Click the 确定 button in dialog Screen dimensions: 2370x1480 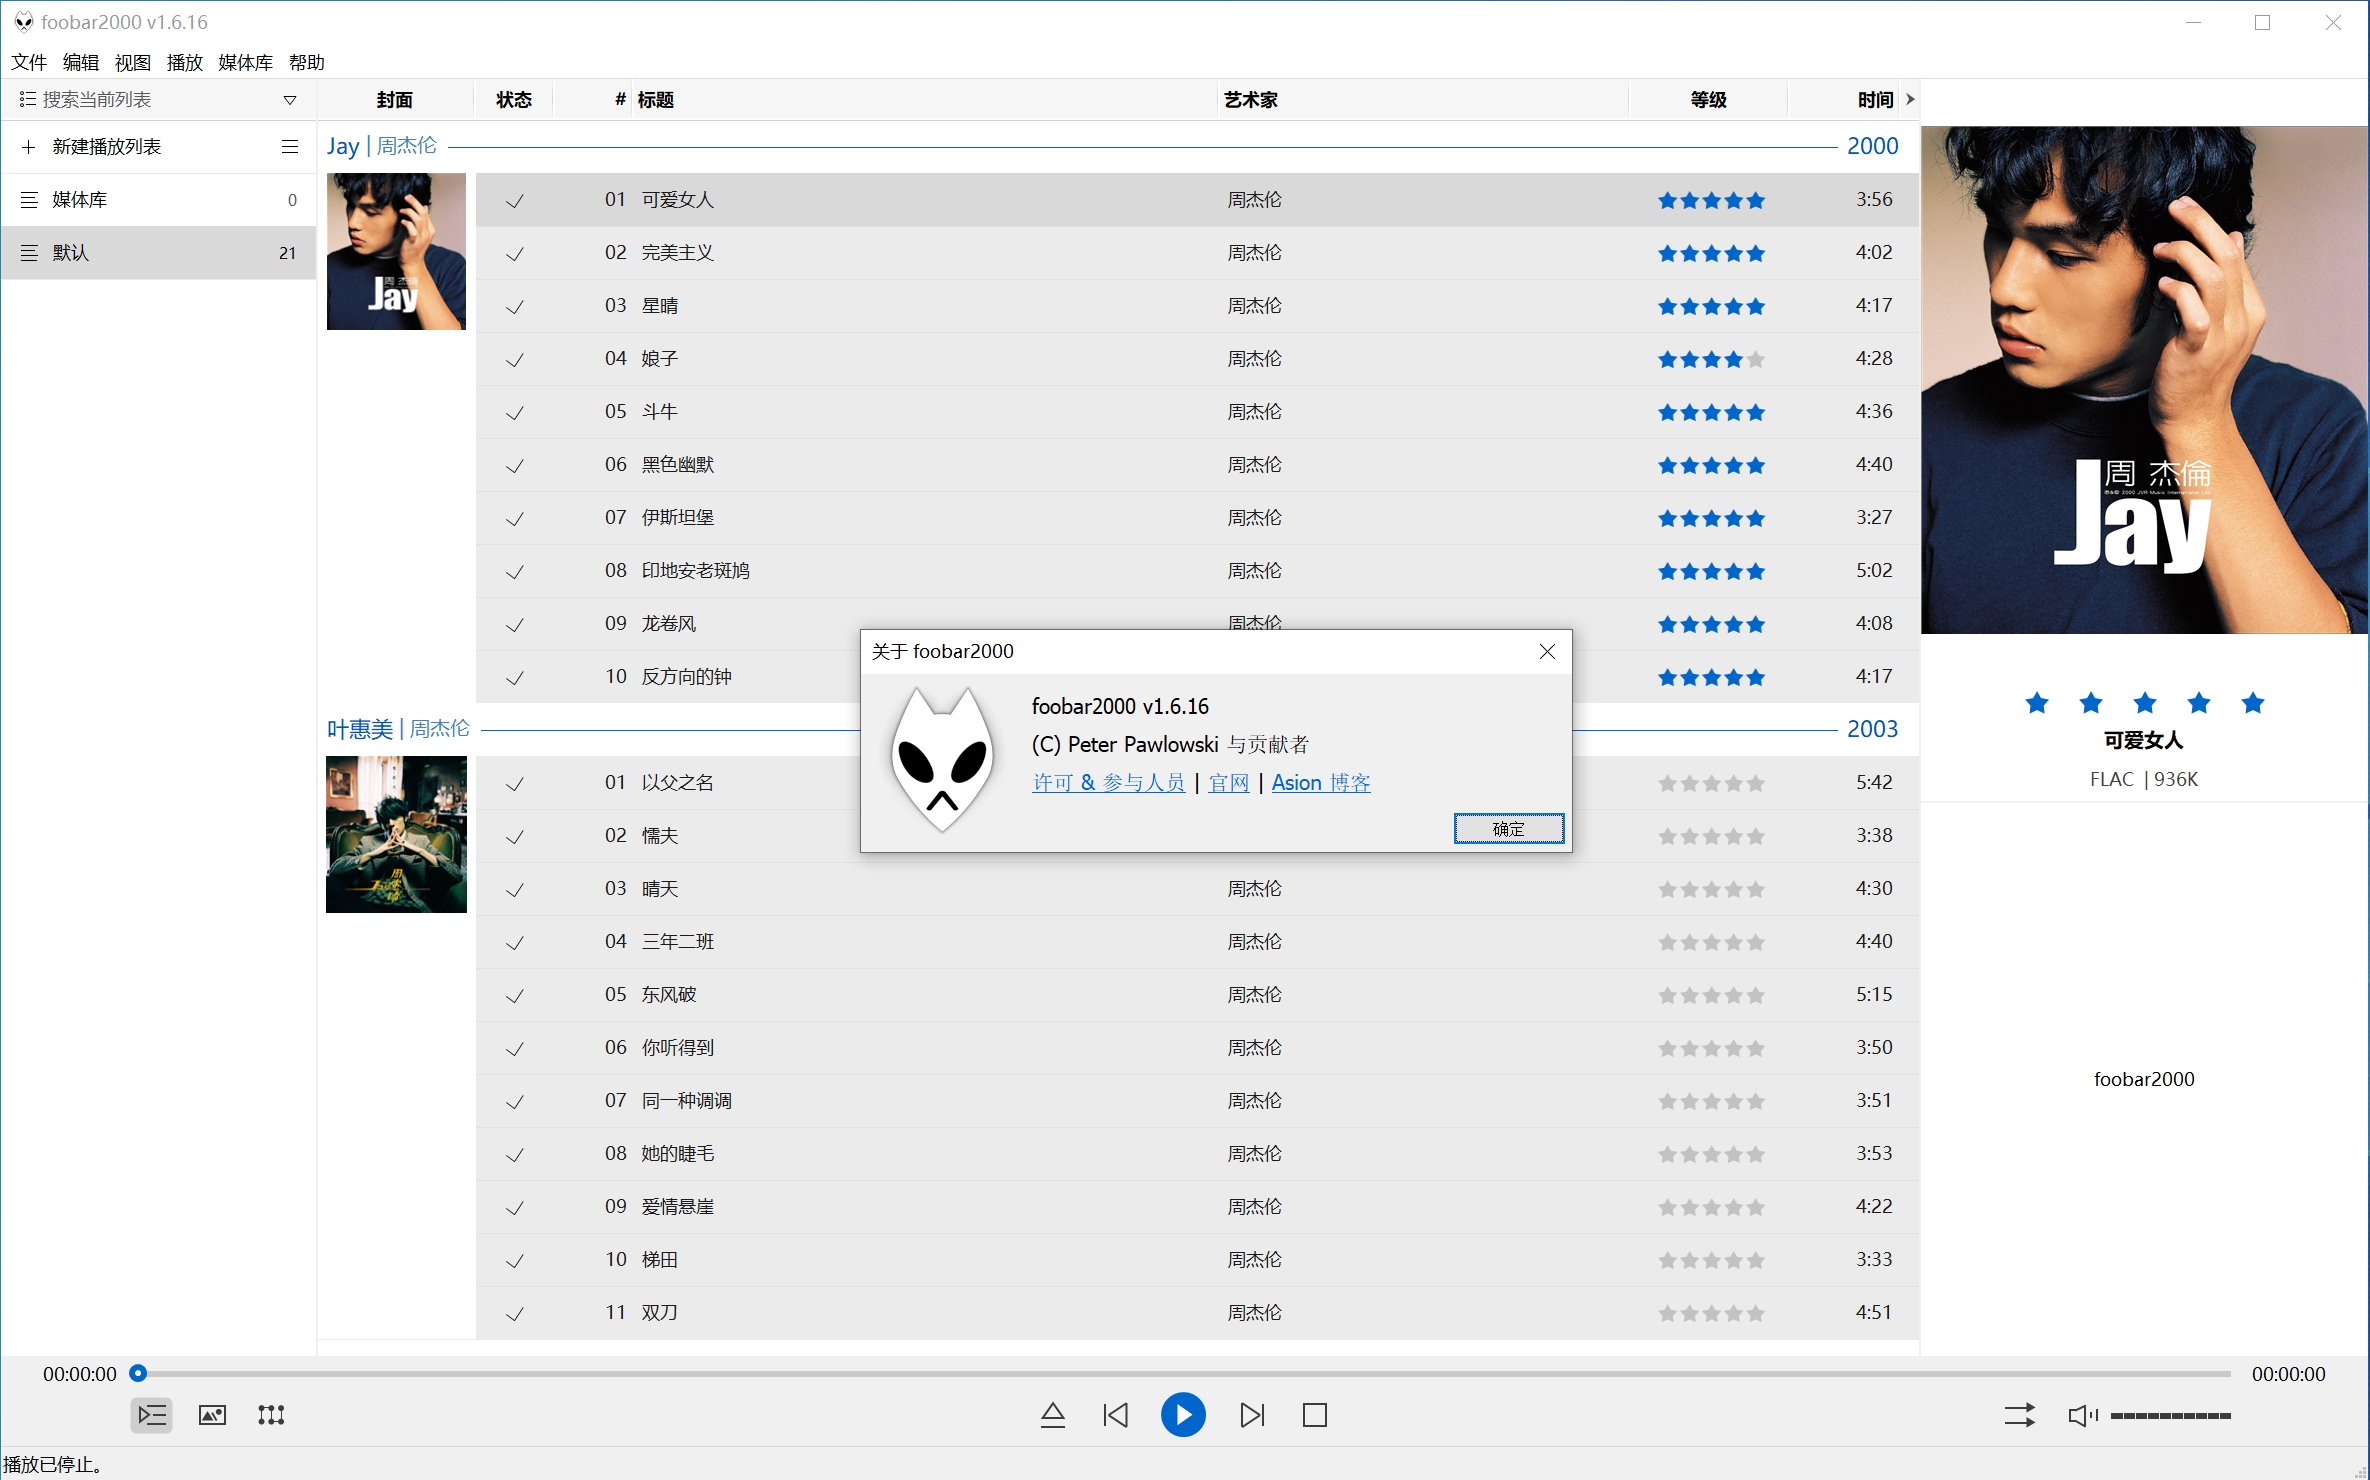coord(1508,829)
